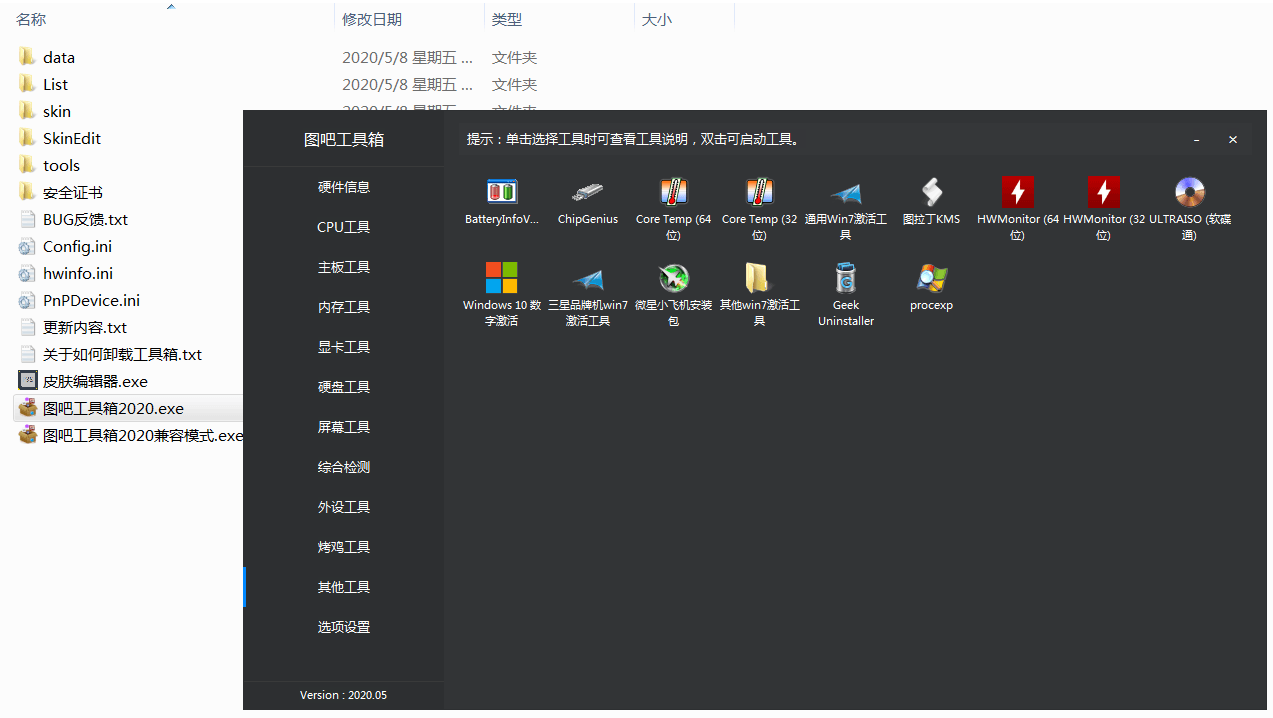
Task: Launch the BatteryInfoView tool
Action: point(501,200)
